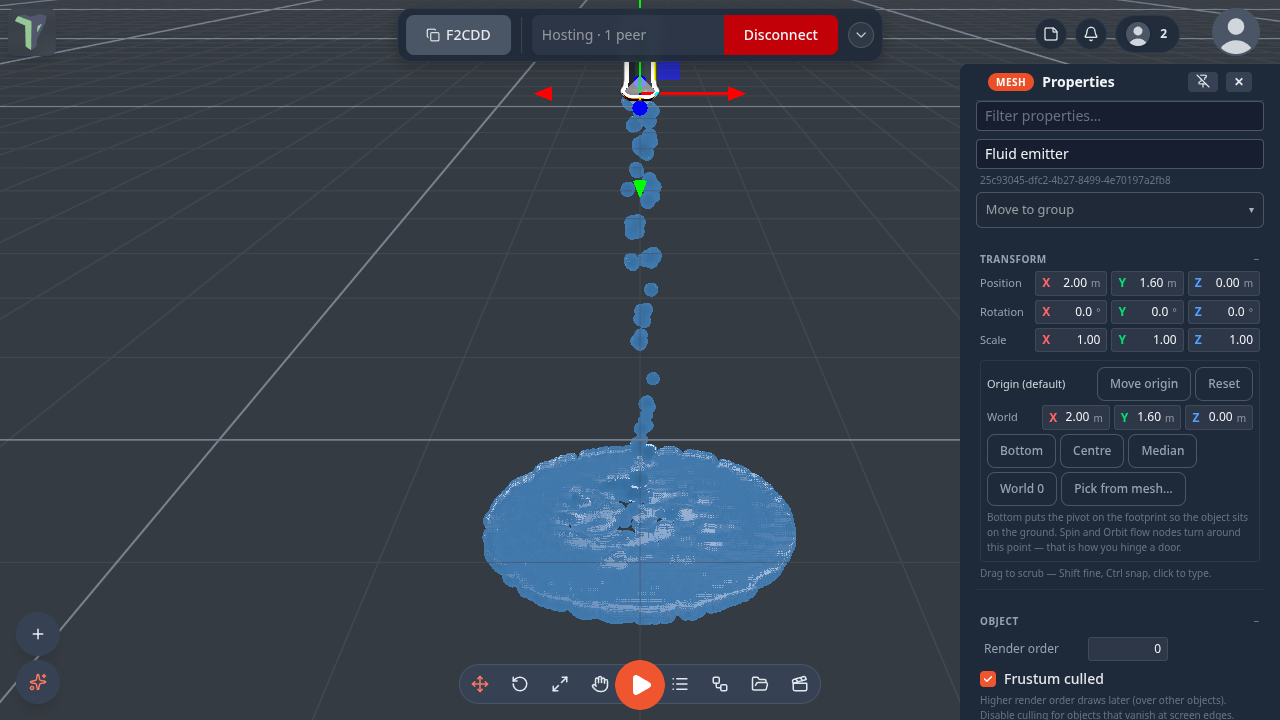Click the Move origin button

click(1144, 384)
